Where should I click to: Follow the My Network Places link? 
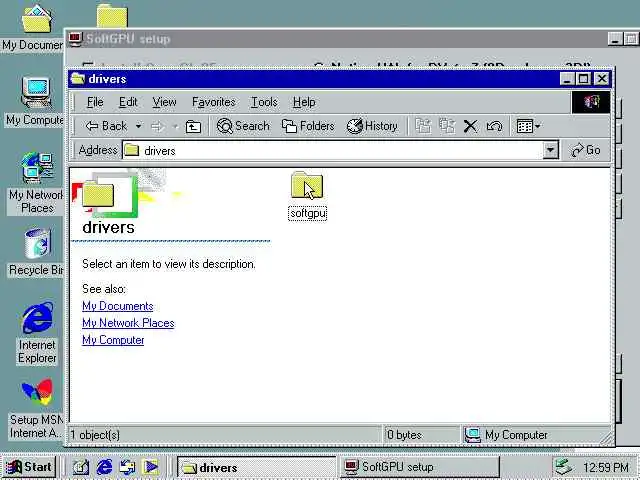tap(128, 323)
